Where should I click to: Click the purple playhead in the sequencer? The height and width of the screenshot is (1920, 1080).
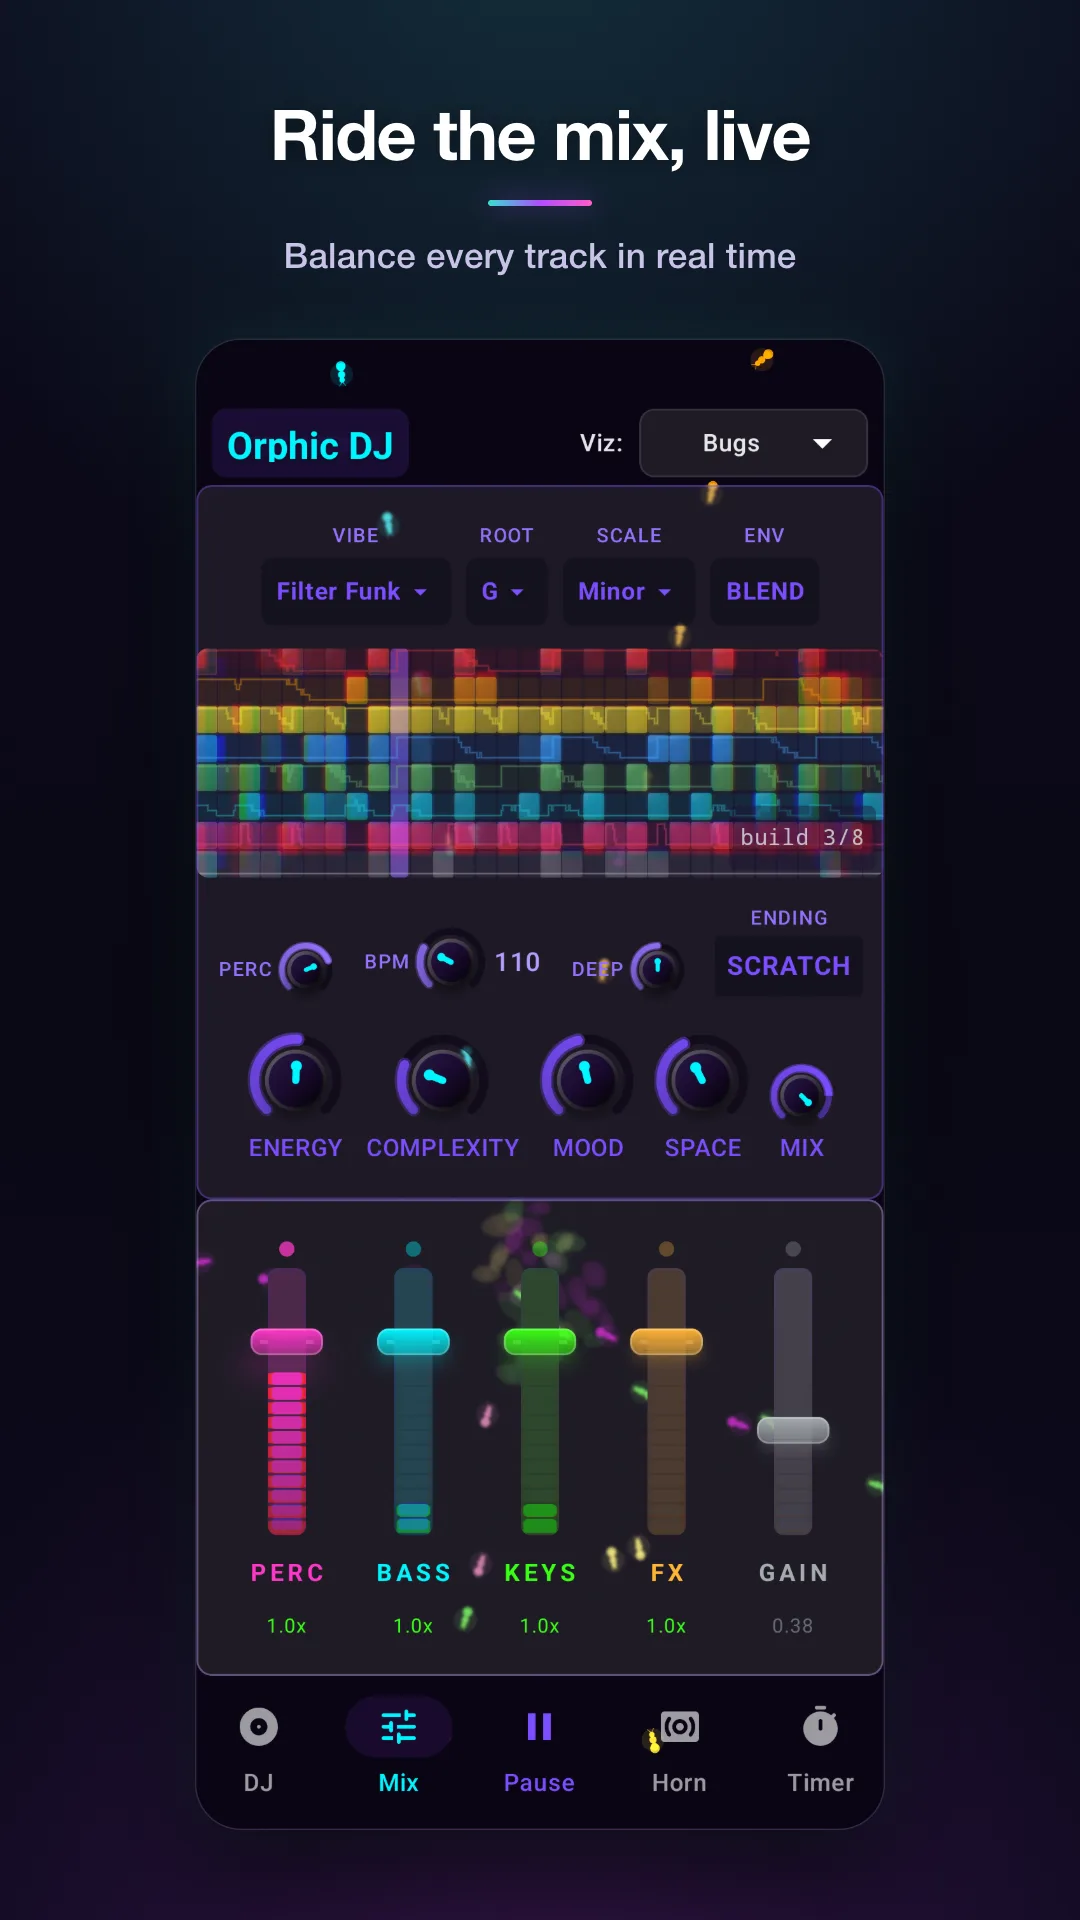(399, 762)
